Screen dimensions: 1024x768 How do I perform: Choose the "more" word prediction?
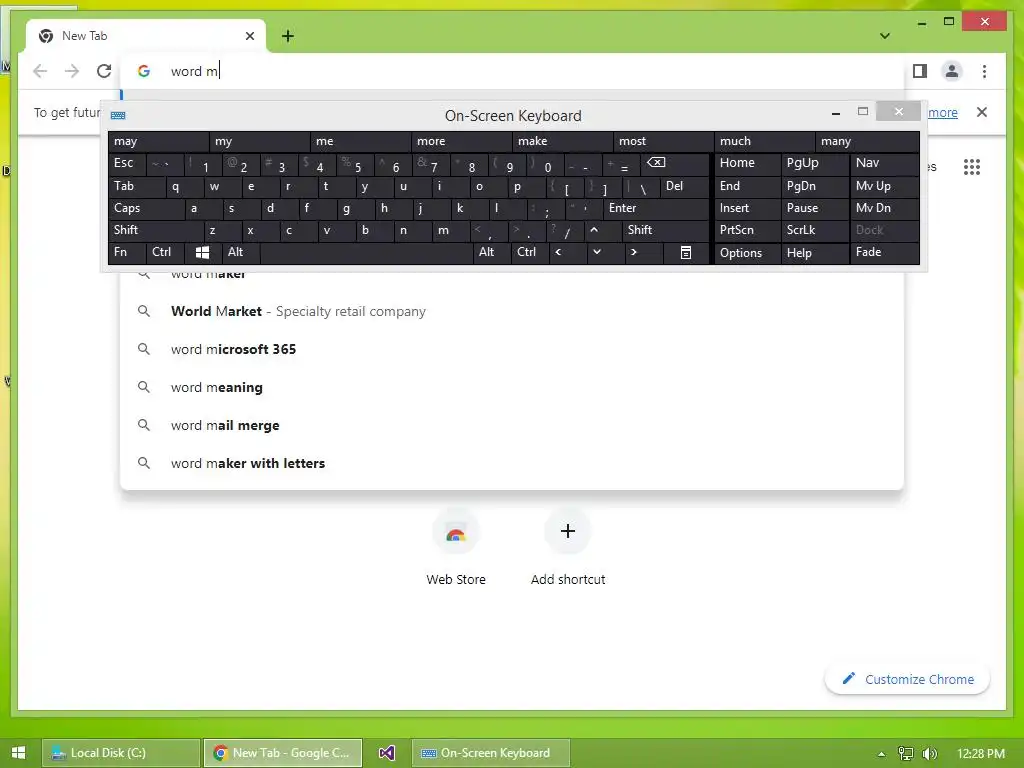pyautogui.click(x=462, y=141)
